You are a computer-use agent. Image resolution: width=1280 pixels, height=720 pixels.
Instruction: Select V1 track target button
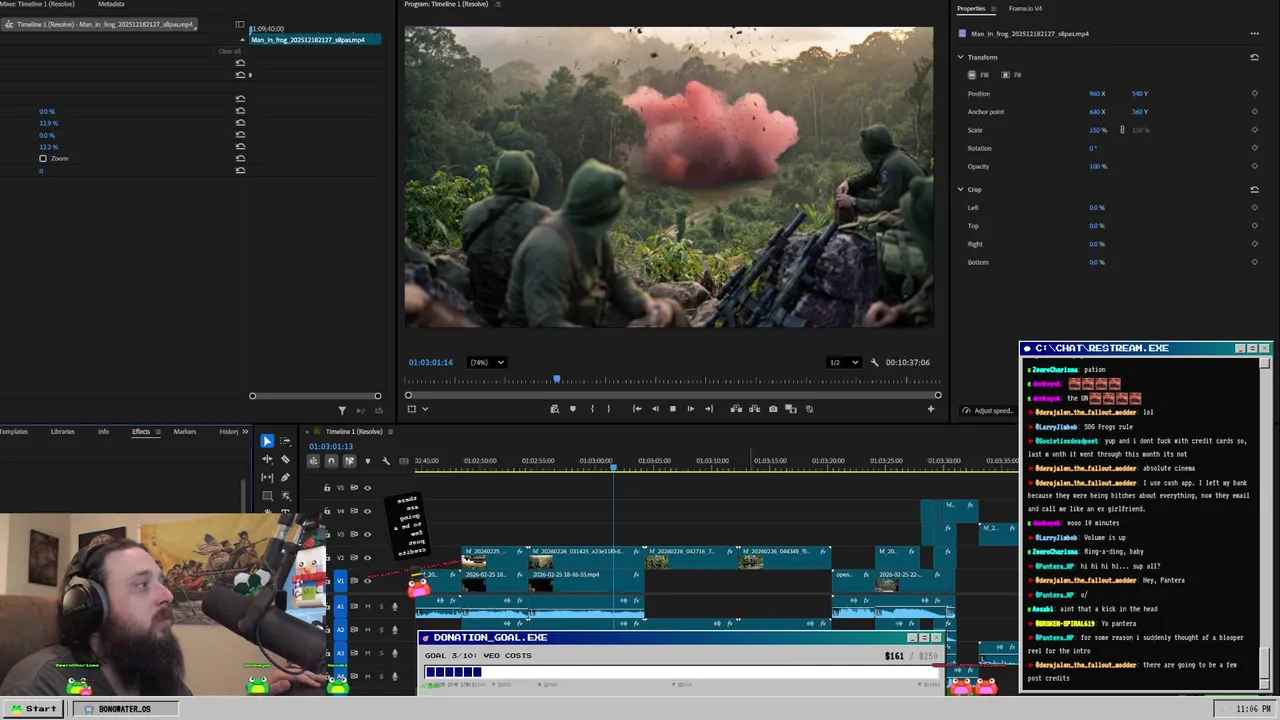340,581
